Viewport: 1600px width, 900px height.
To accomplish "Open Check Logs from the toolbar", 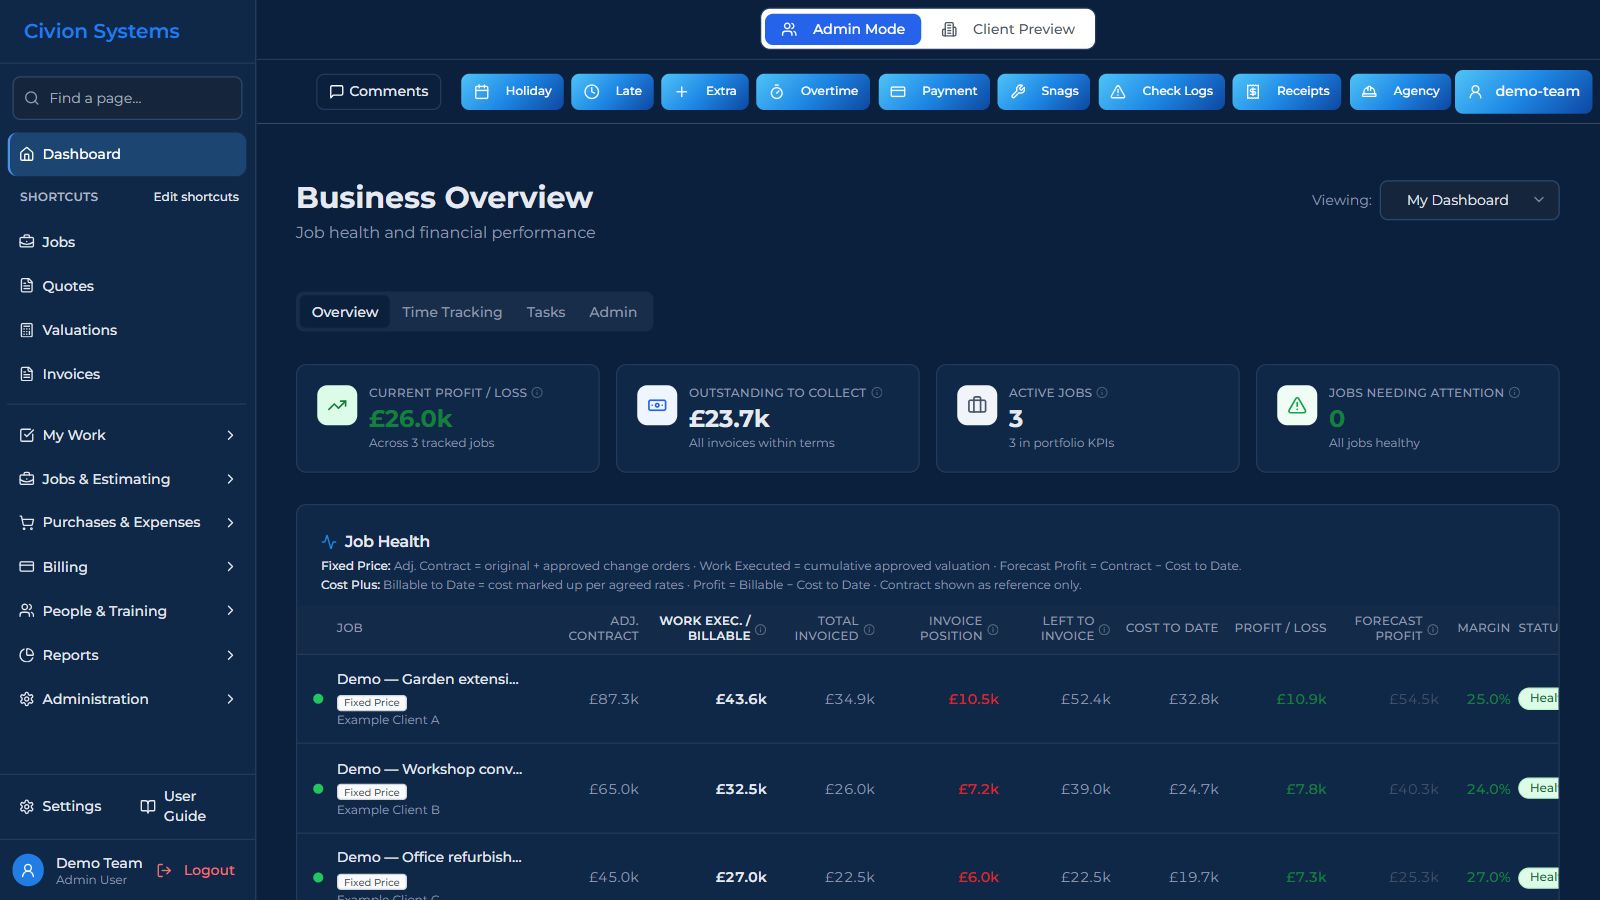I will tap(1162, 91).
